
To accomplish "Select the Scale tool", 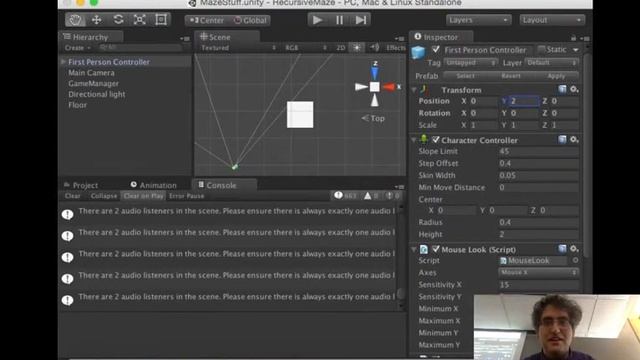I will (x=140, y=20).
